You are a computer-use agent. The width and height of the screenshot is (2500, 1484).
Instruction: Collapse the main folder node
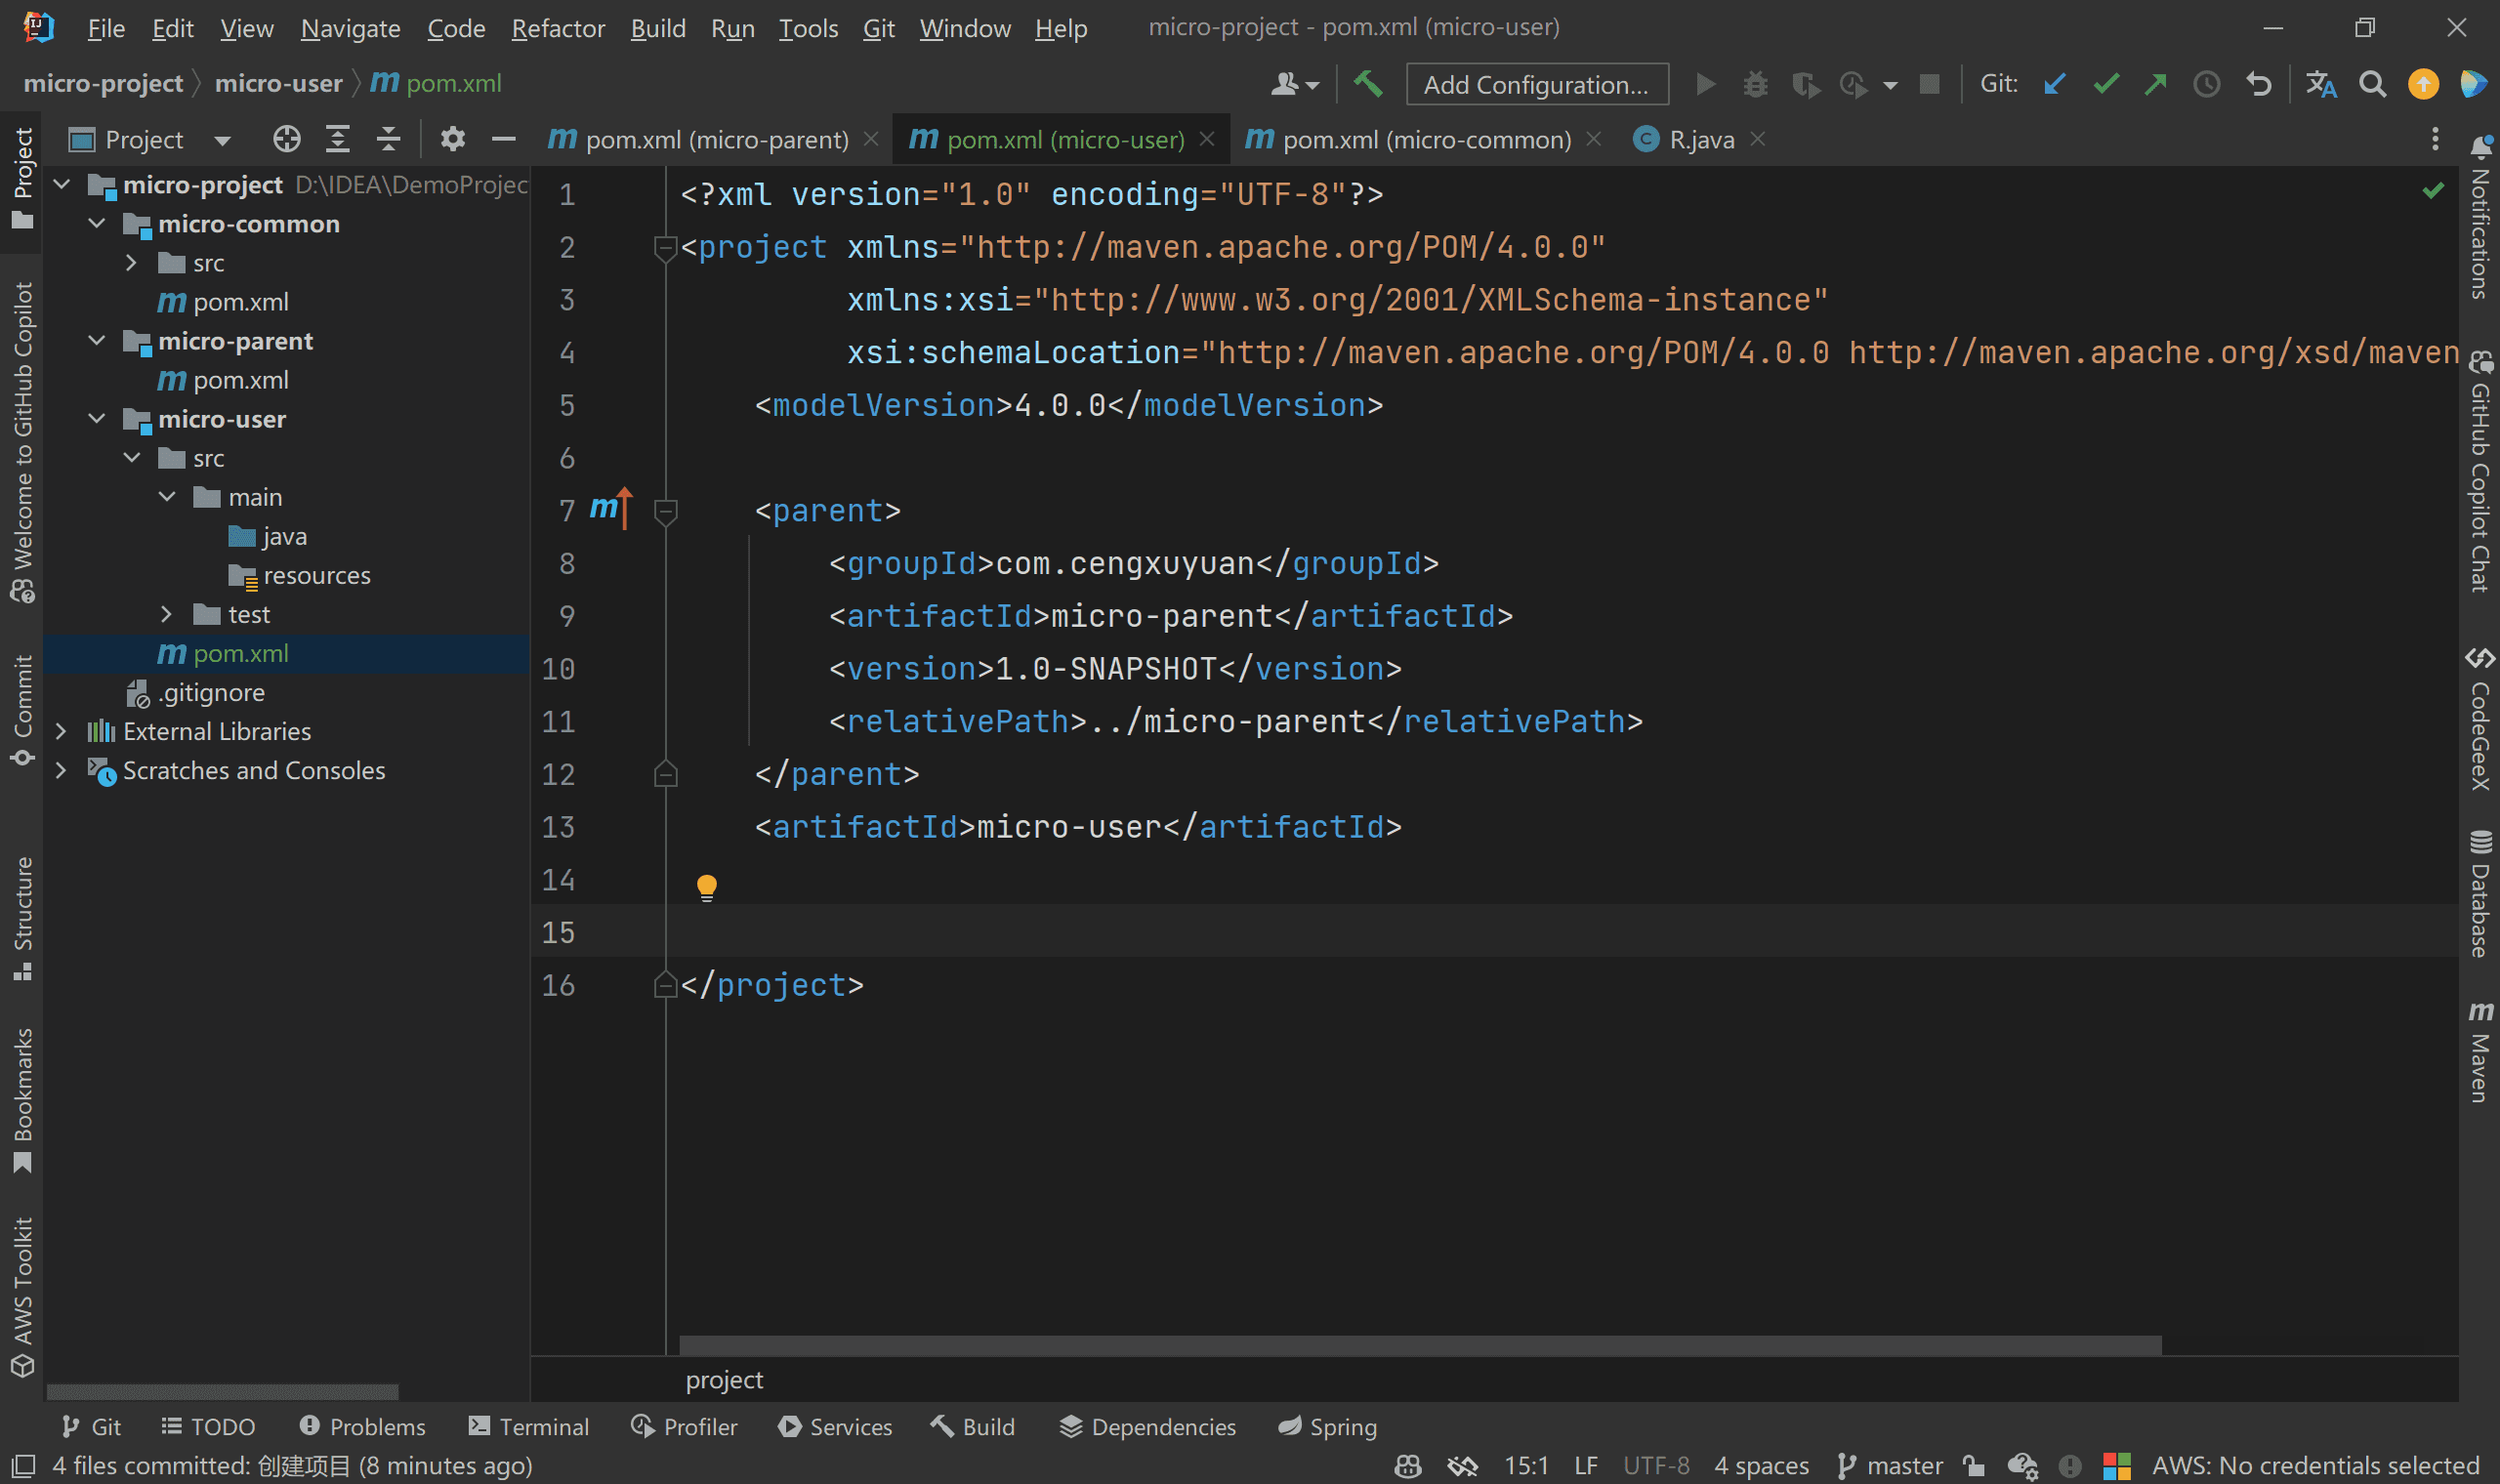[167, 496]
